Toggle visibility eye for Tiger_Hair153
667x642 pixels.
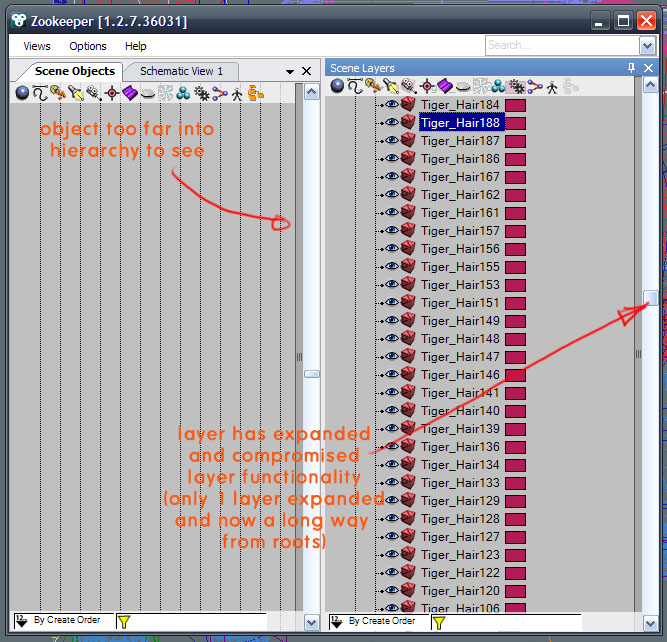click(x=392, y=284)
